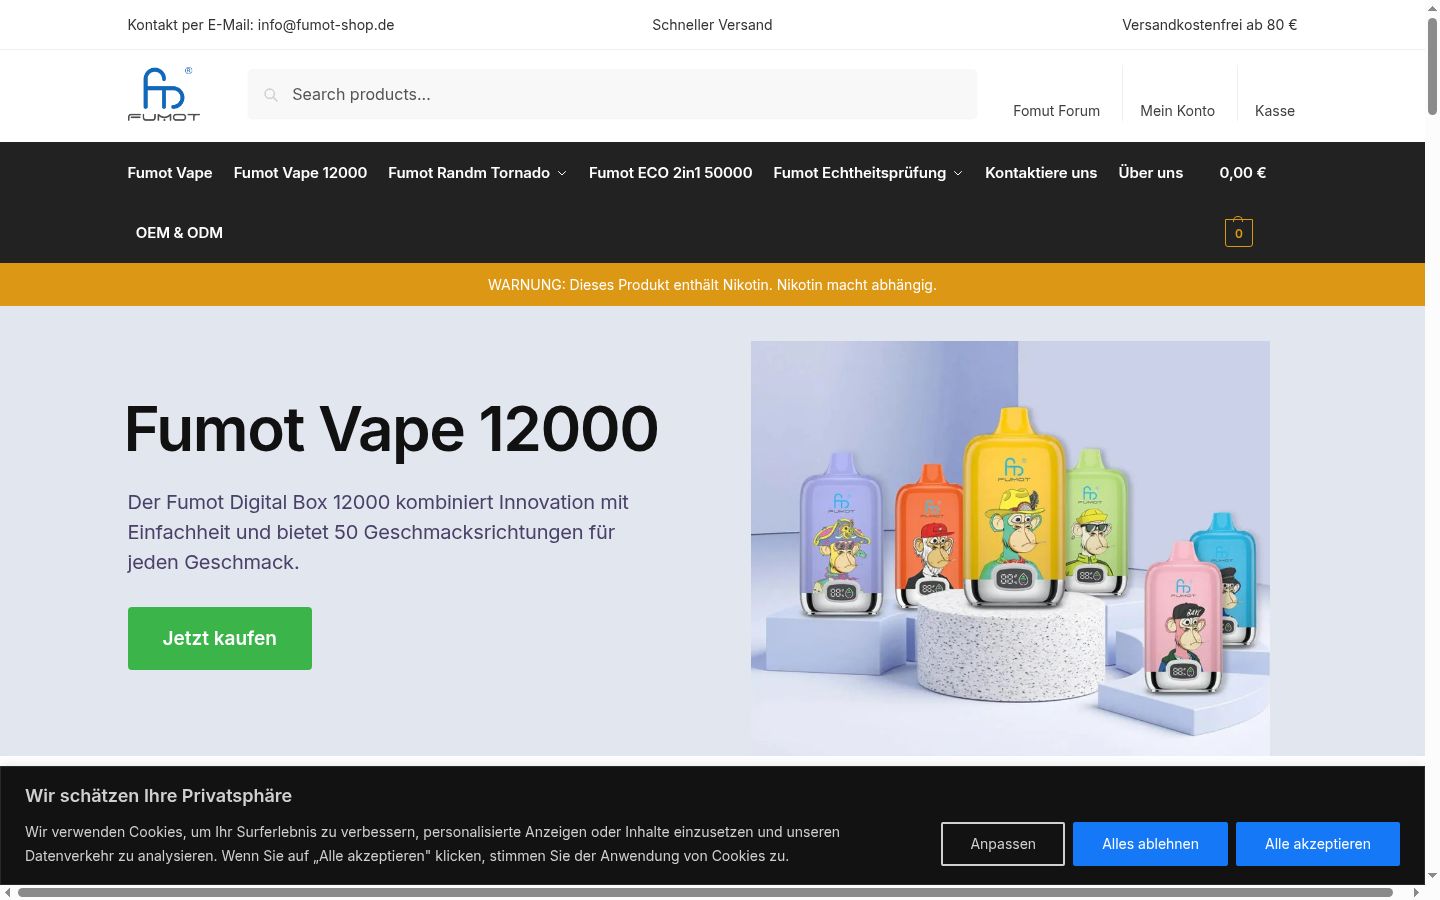Click the Wir schätzen Ihre Privatsphäre heading
This screenshot has height=900, width=1440.
tap(158, 796)
